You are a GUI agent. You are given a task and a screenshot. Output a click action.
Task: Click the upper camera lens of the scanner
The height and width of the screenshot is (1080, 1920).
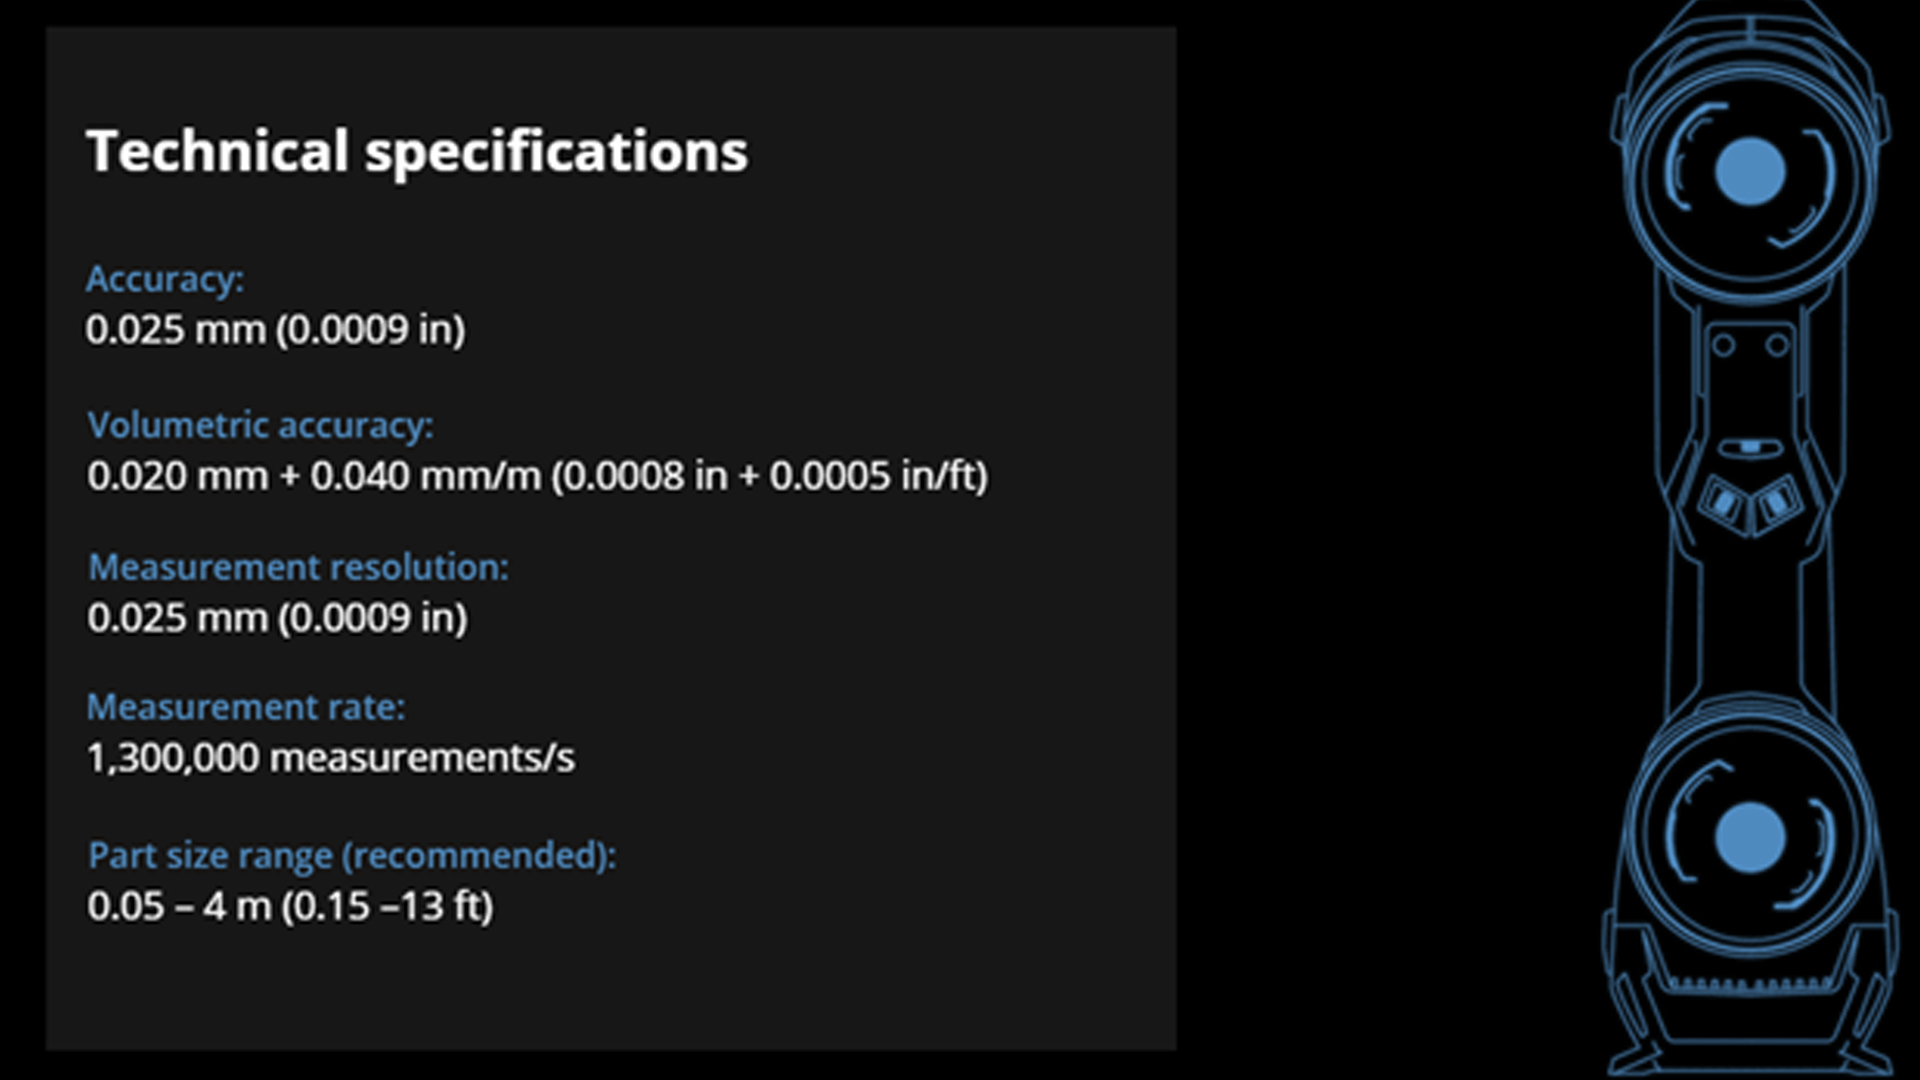(x=1750, y=172)
